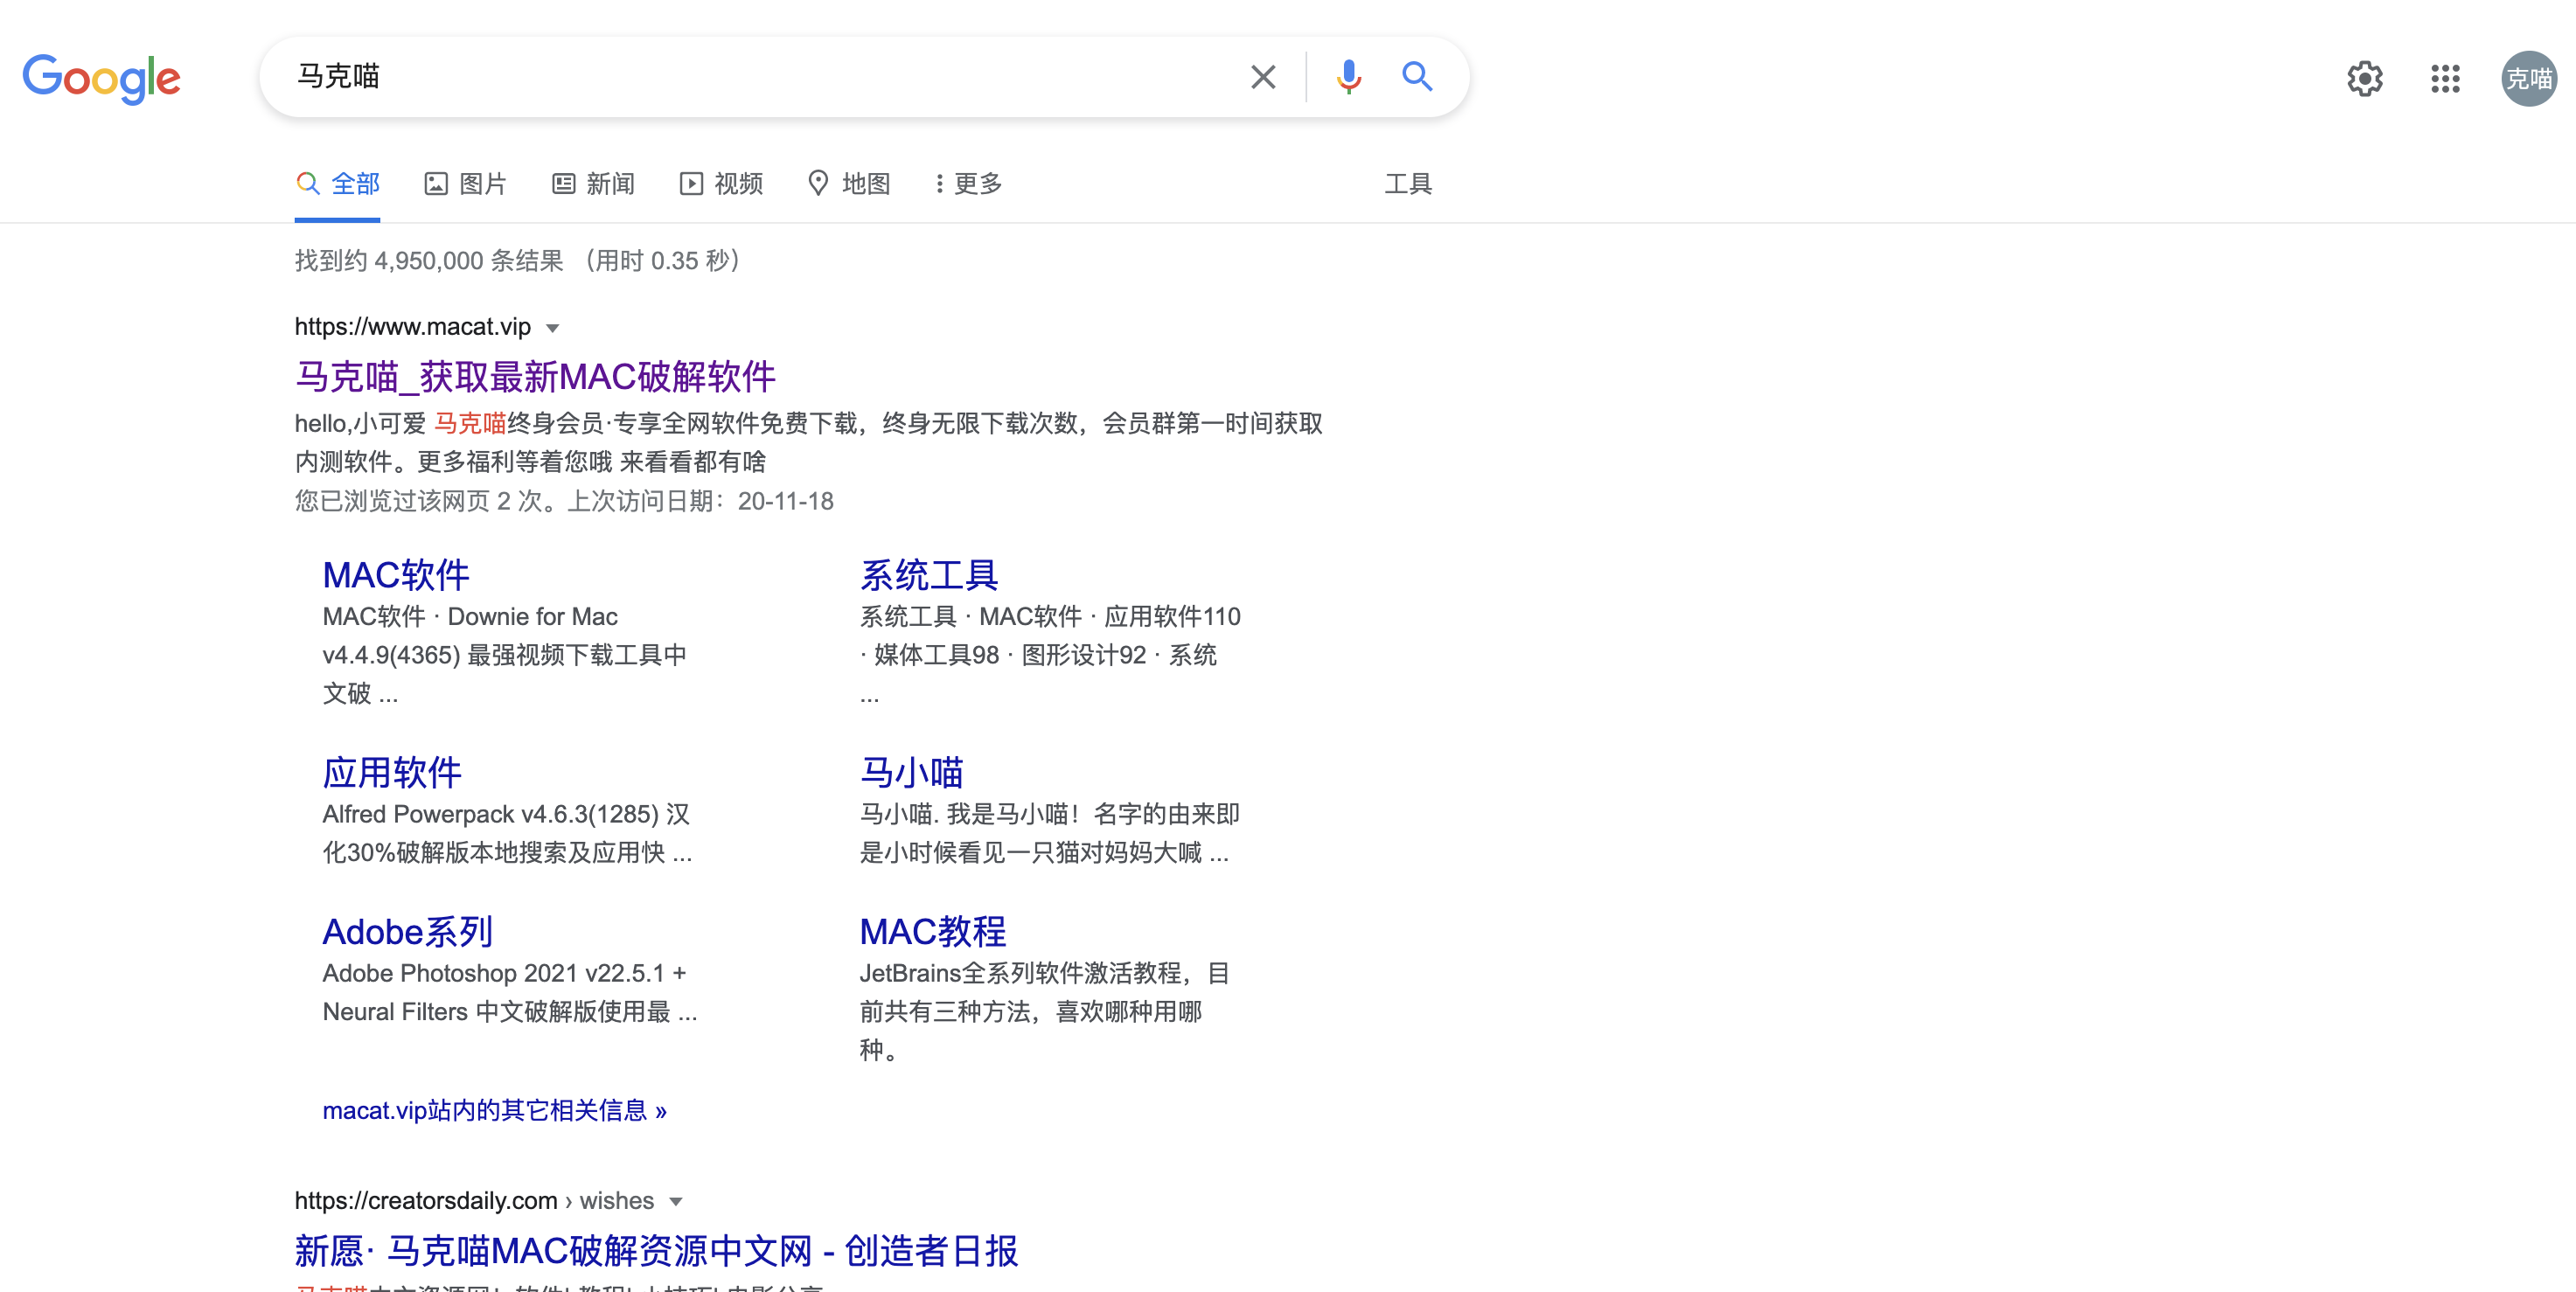Click the https://creatorsdaily.com › wishes URL text

tap(474, 1201)
